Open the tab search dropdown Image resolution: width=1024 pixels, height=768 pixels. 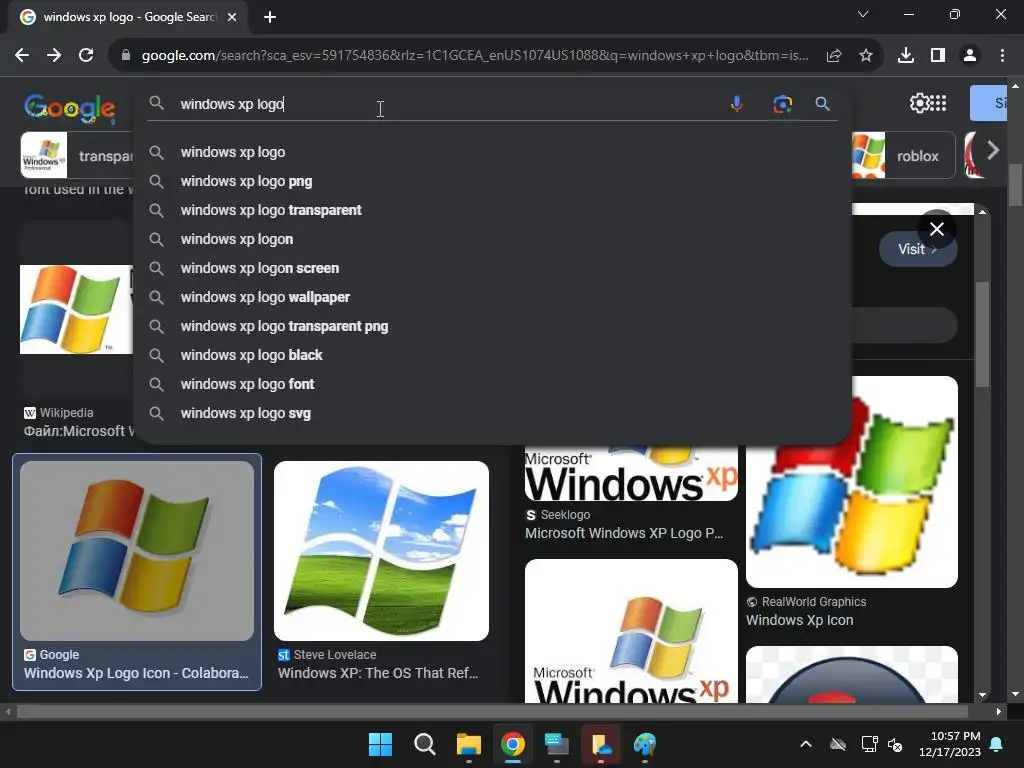863,14
